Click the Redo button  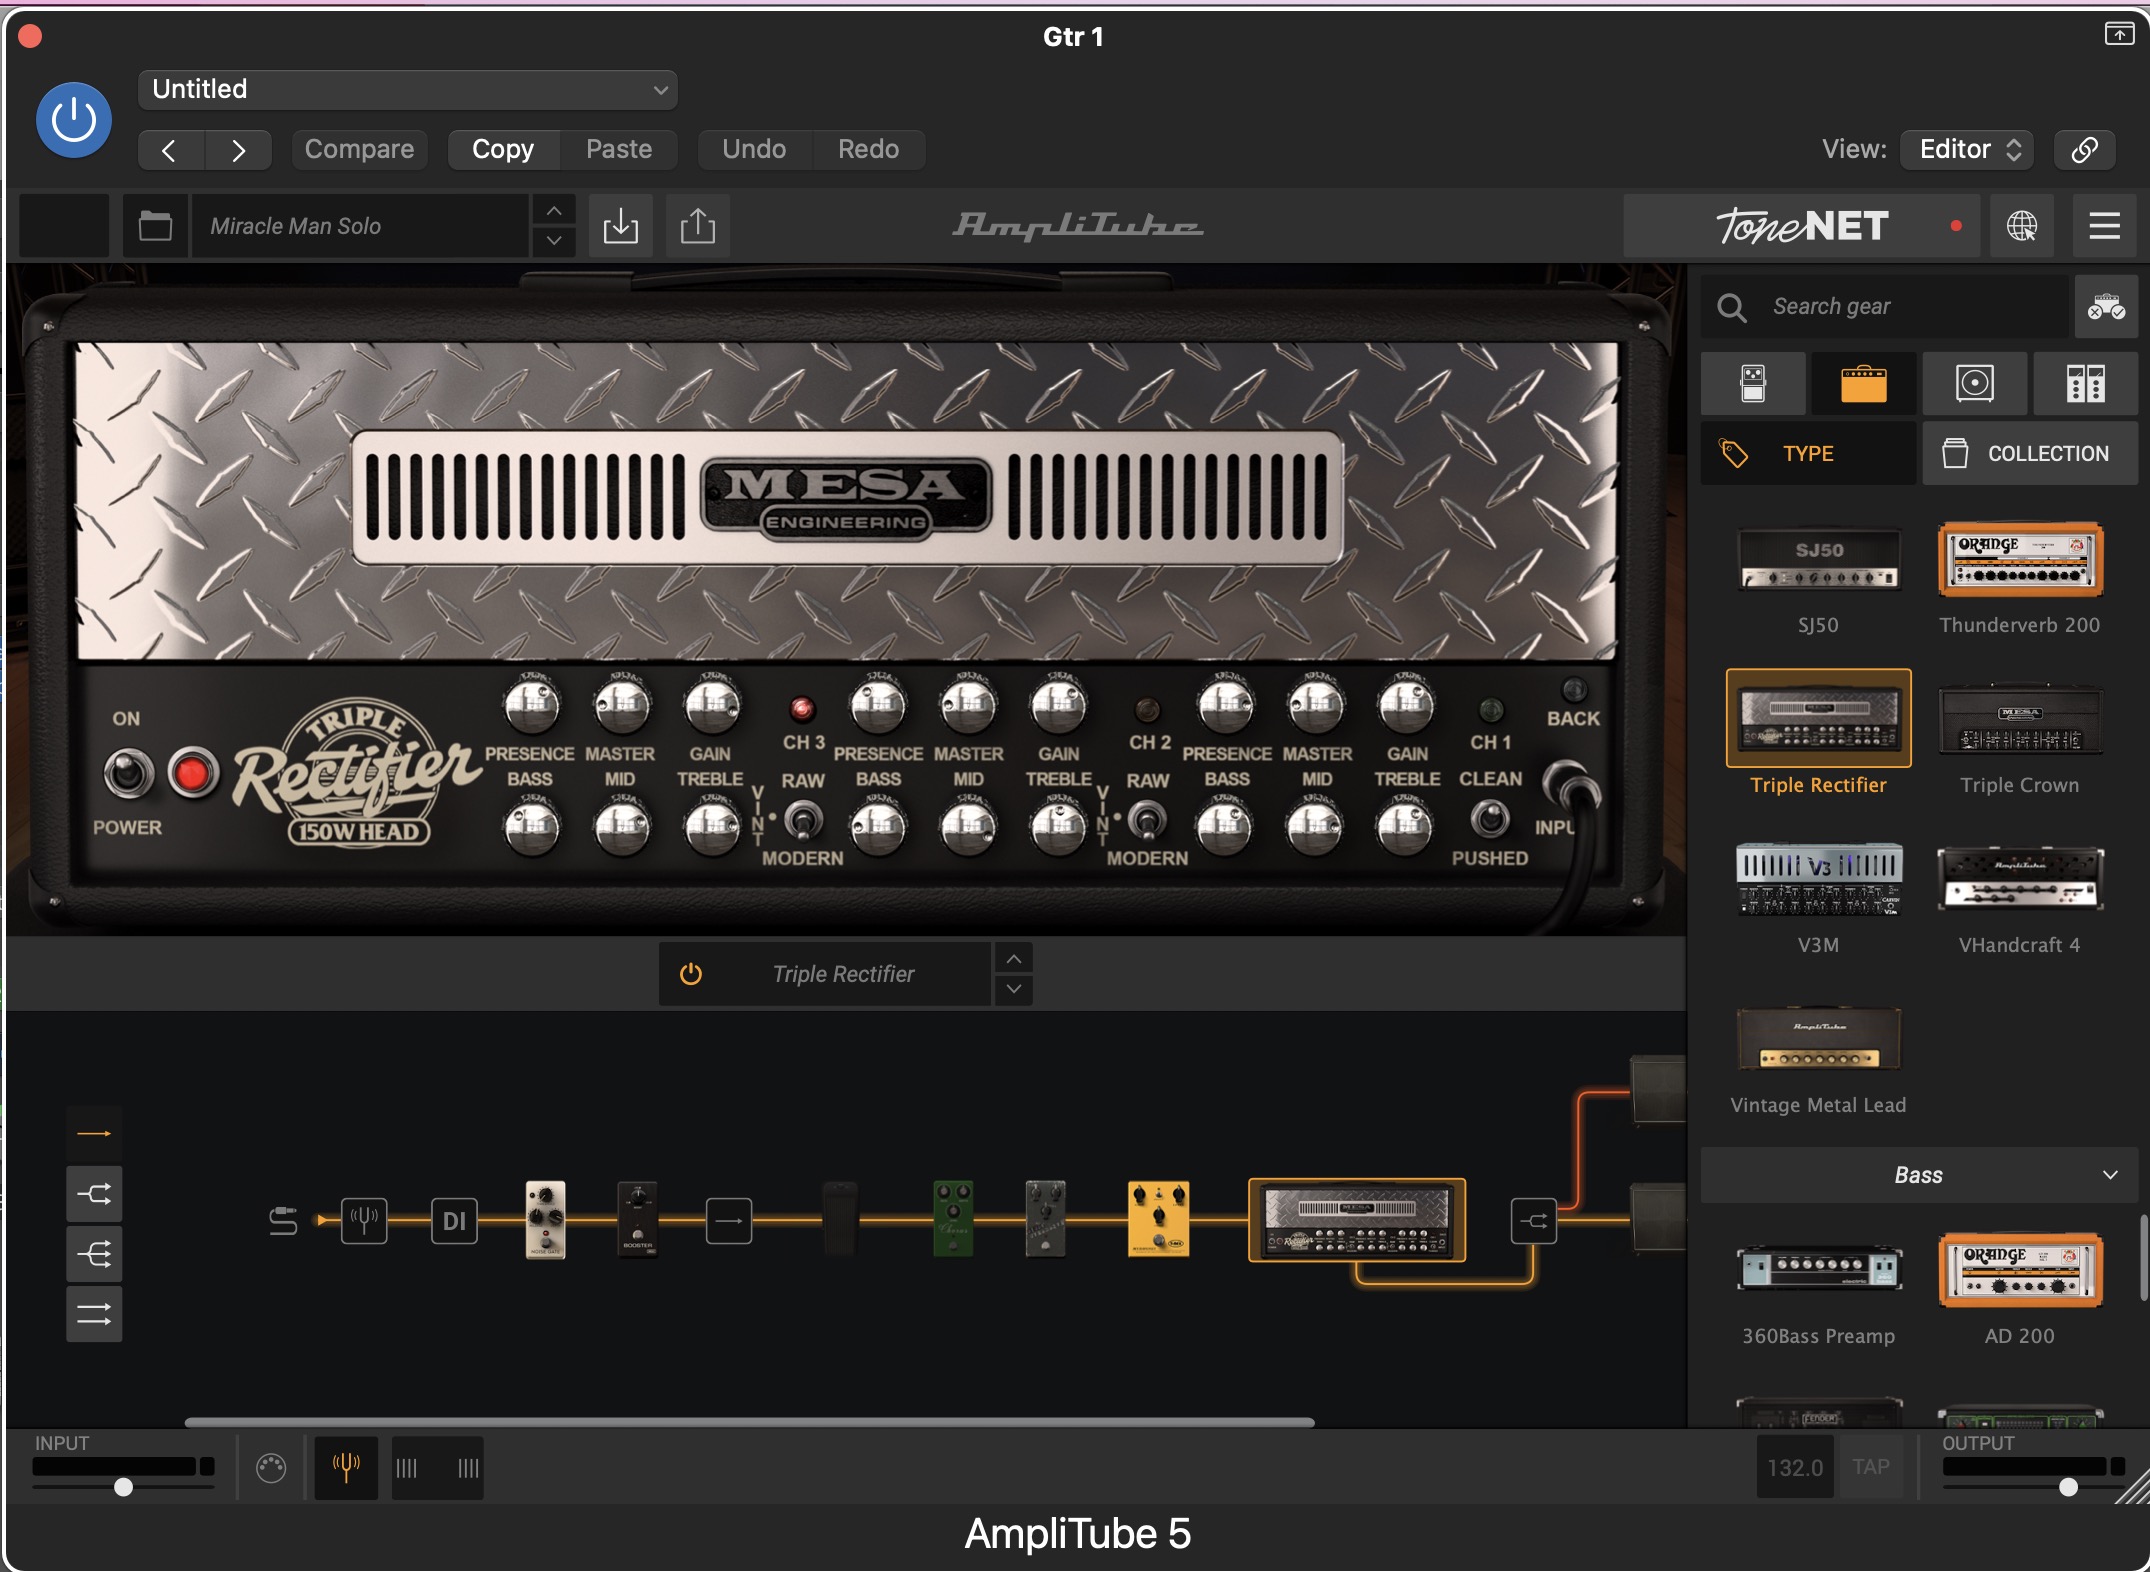[868, 150]
